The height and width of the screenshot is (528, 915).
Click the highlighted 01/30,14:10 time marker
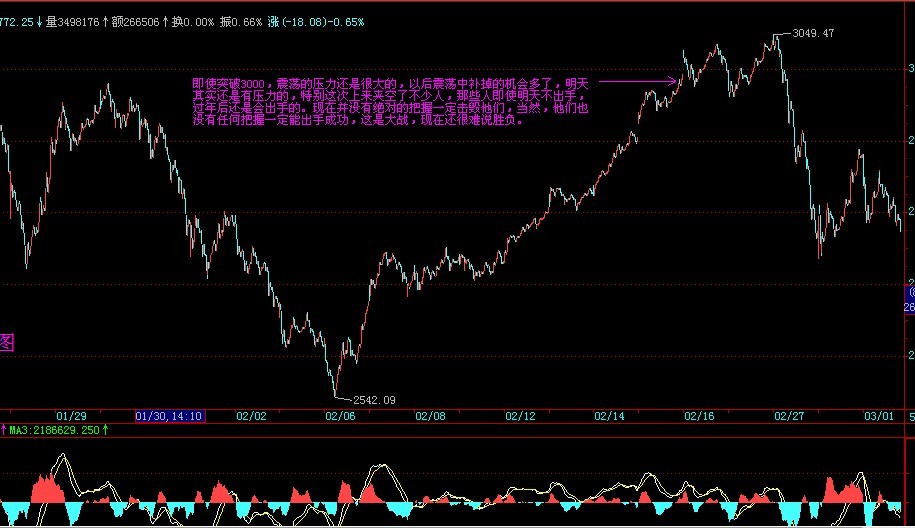[170, 415]
